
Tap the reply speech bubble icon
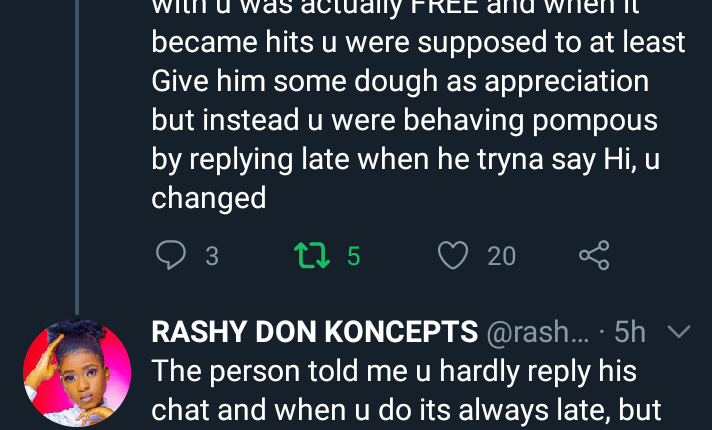[x=171, y=256]
